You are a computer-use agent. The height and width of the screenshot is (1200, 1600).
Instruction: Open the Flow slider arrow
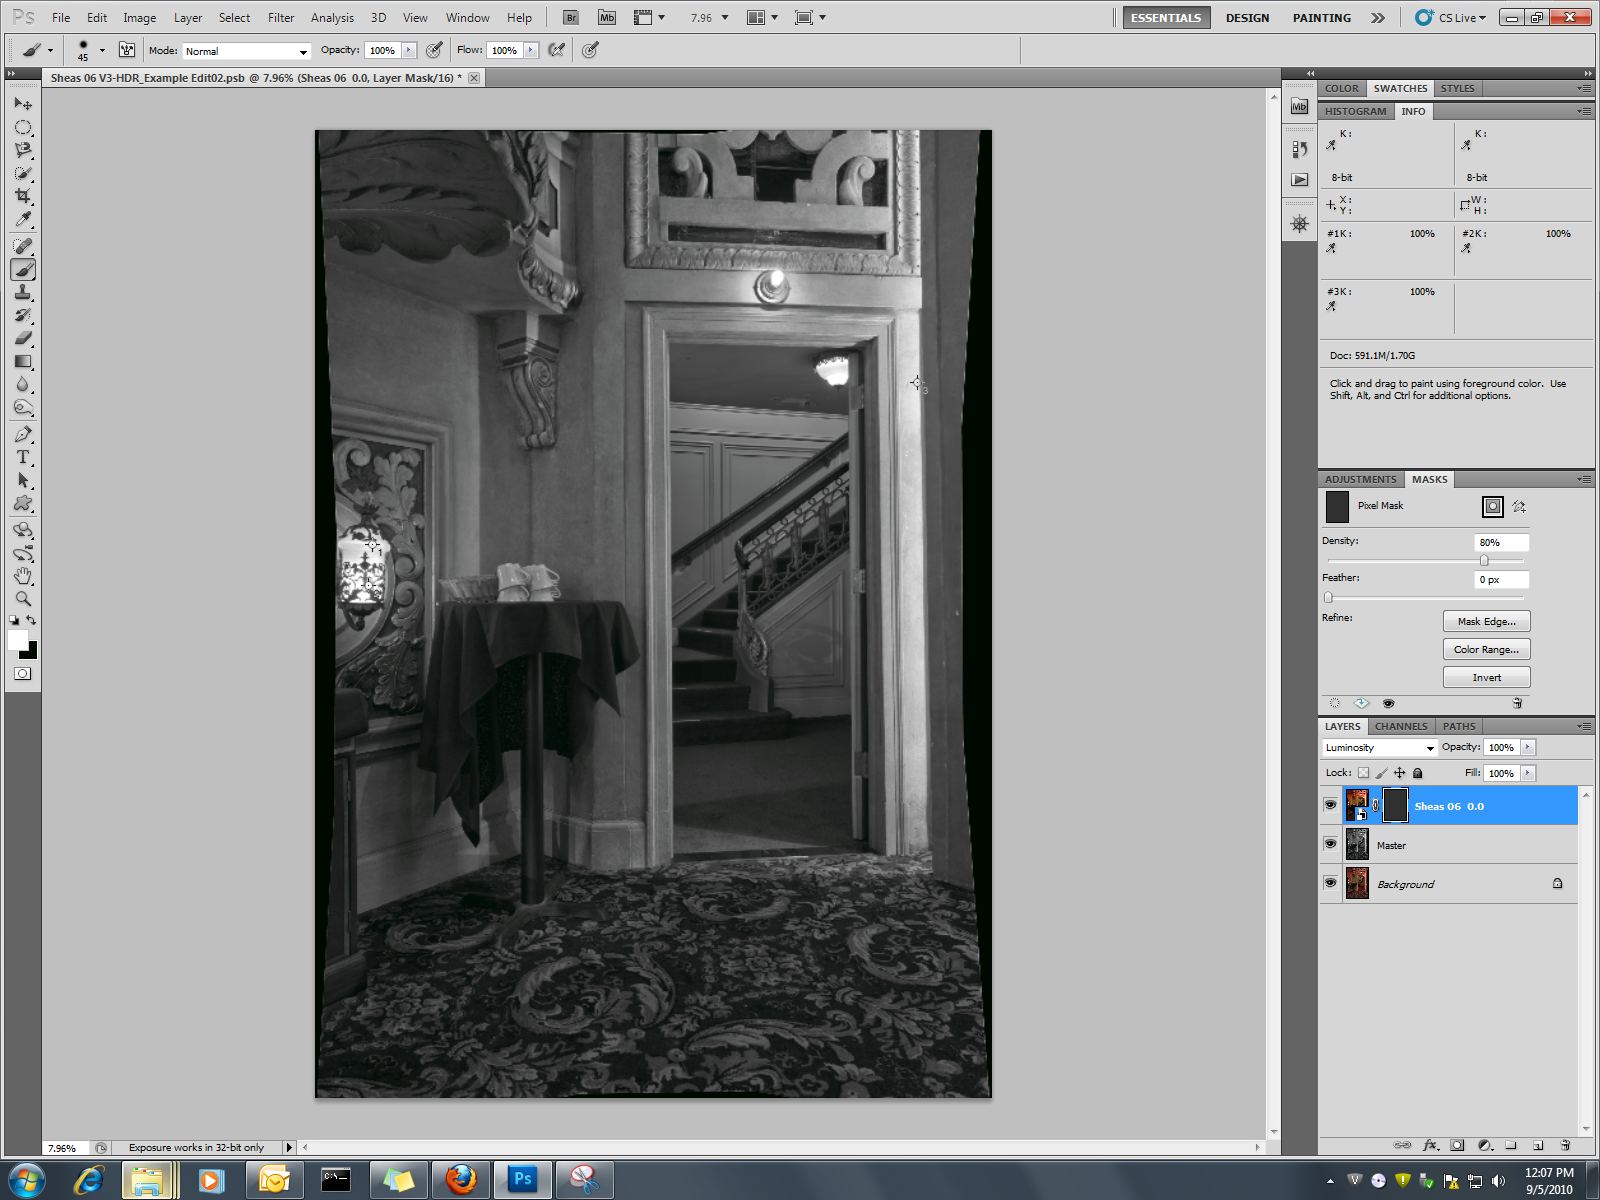click(531, 50)
